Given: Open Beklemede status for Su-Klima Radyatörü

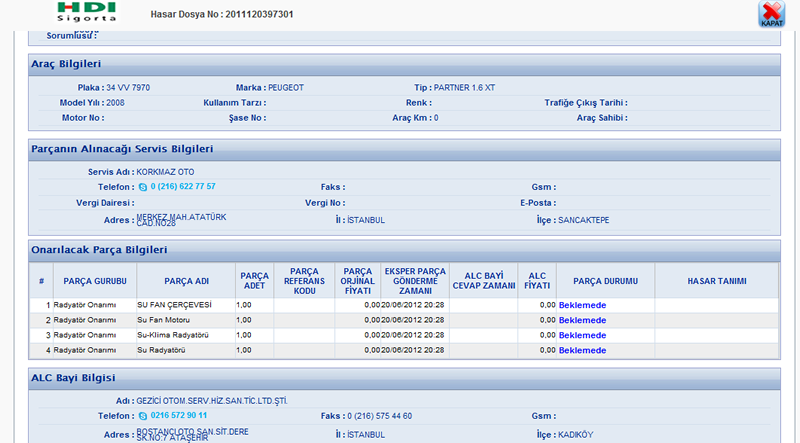Looking at the screenshot, I should [x=582, y=335].
